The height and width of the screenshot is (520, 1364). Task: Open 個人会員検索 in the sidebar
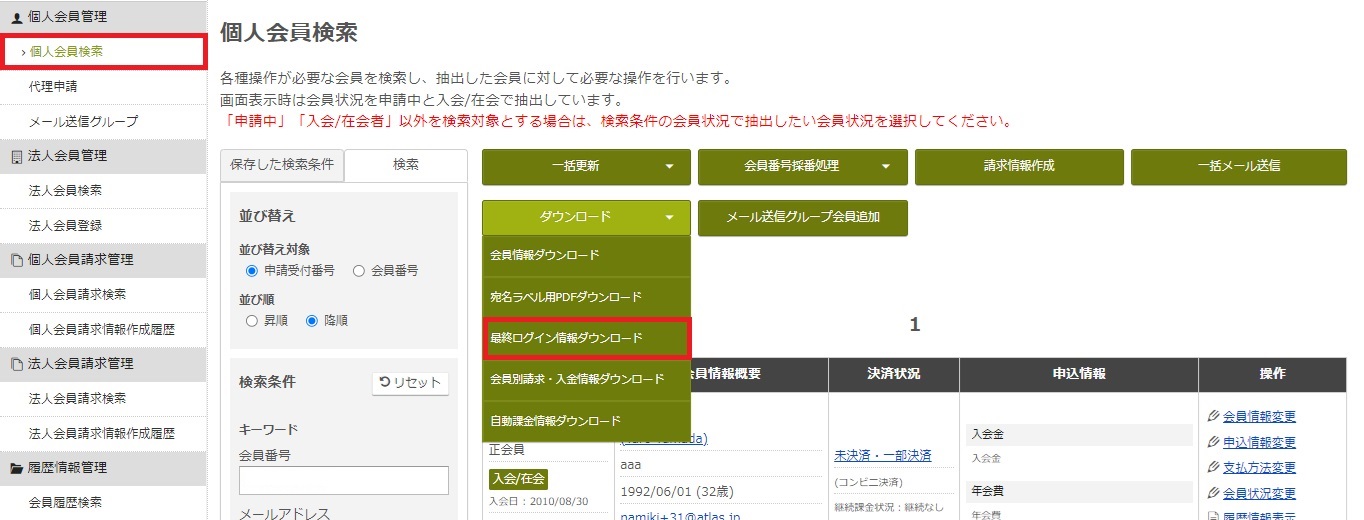pos(103,51)
